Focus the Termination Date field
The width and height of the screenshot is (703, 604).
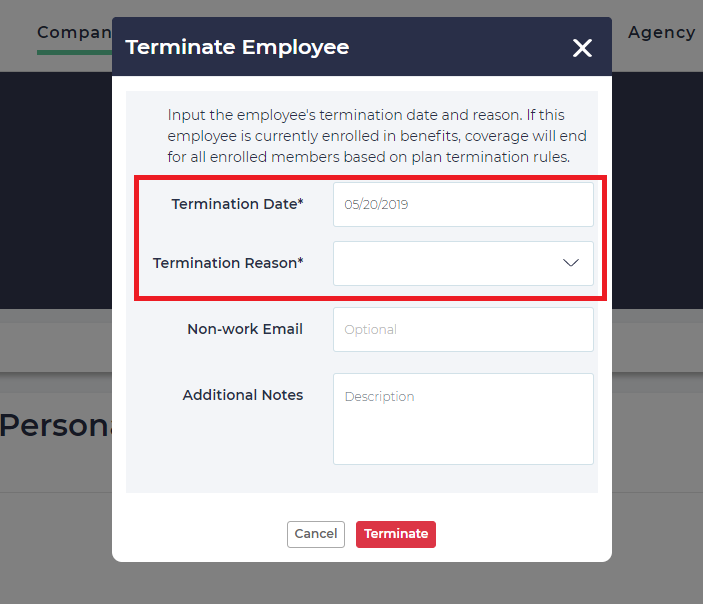pyautogui.click(x=462, y=204)
